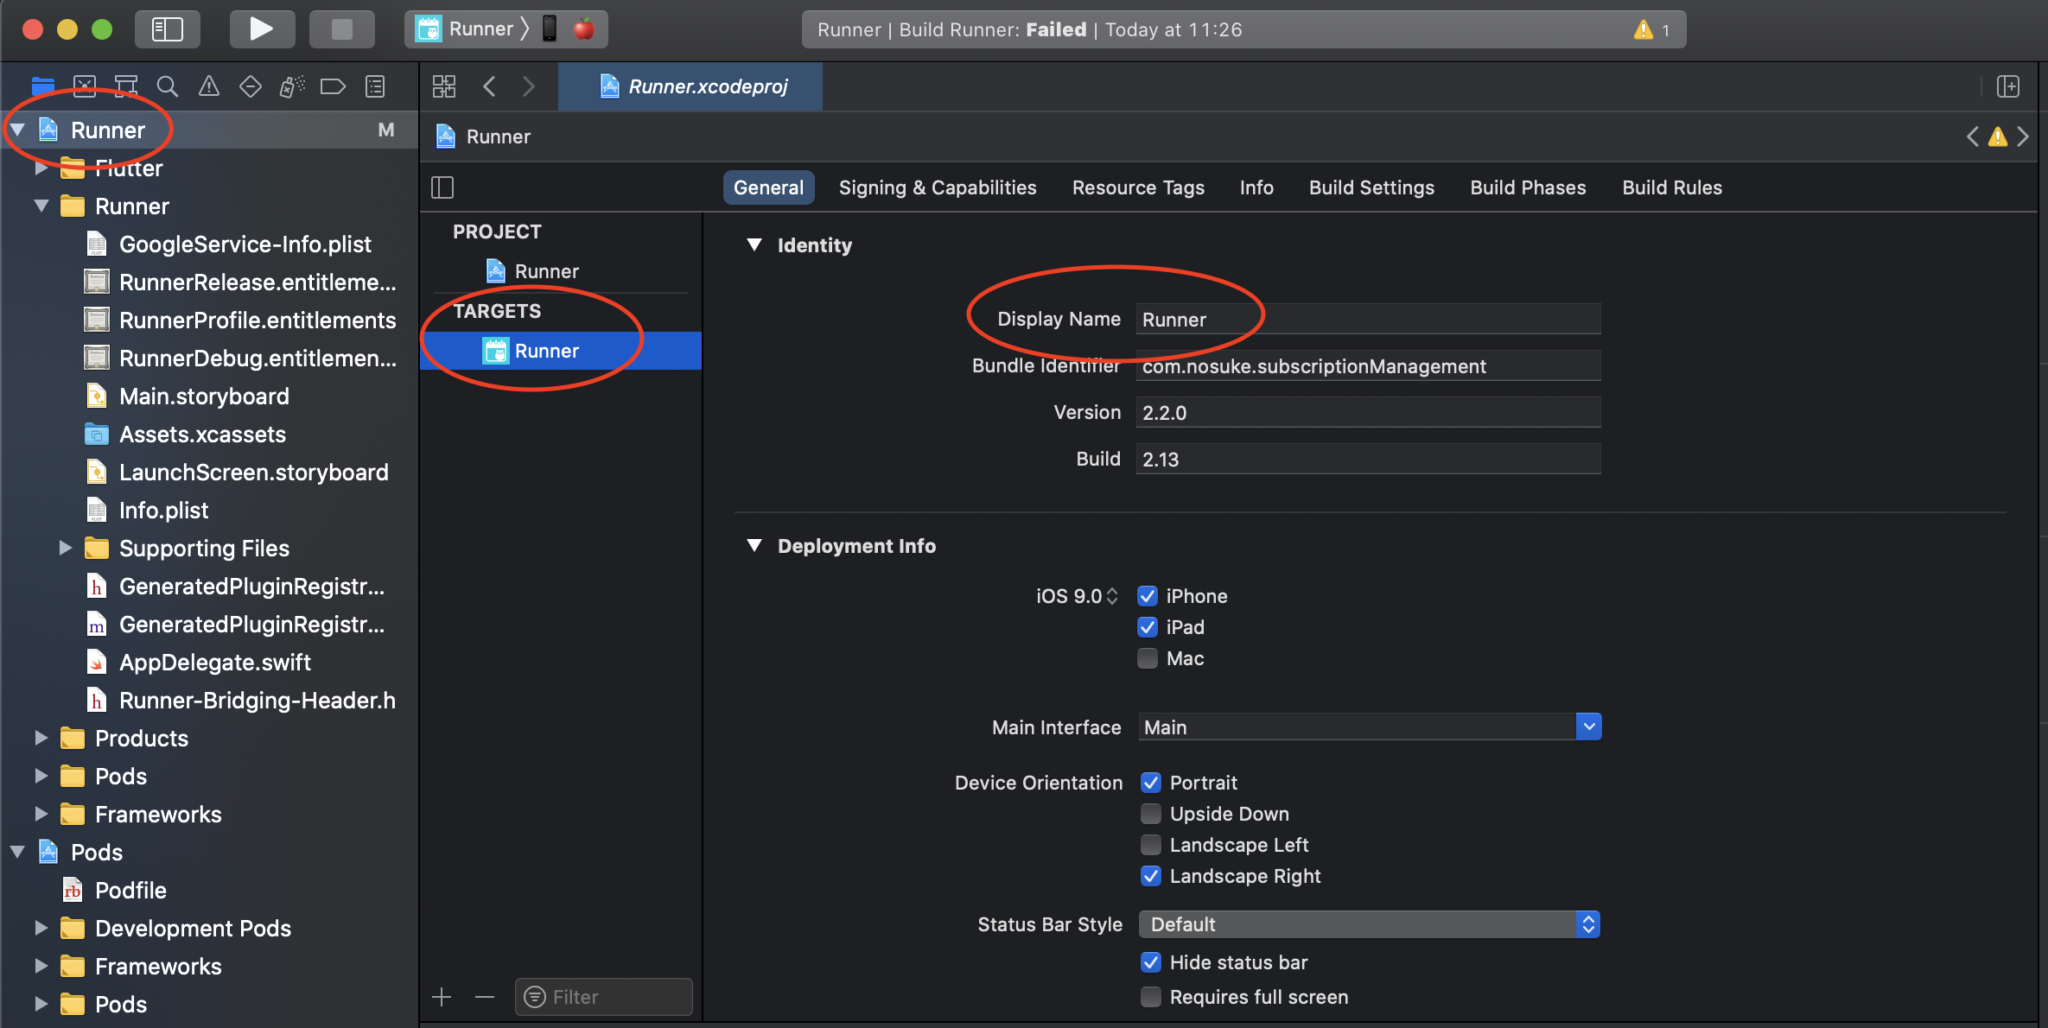Screen dimensions: 2048x1028
Task: Expand the Supporting Files folder
Action: click(x=65, y=548)
